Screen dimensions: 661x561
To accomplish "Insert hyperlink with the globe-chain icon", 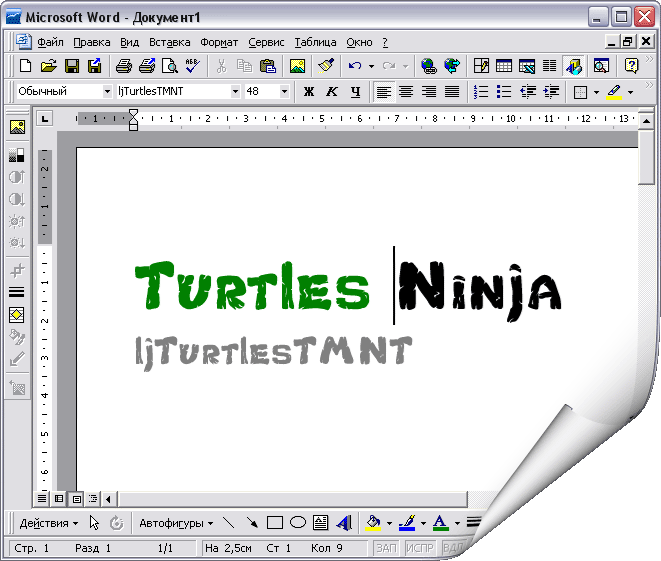I will (429, 66).
